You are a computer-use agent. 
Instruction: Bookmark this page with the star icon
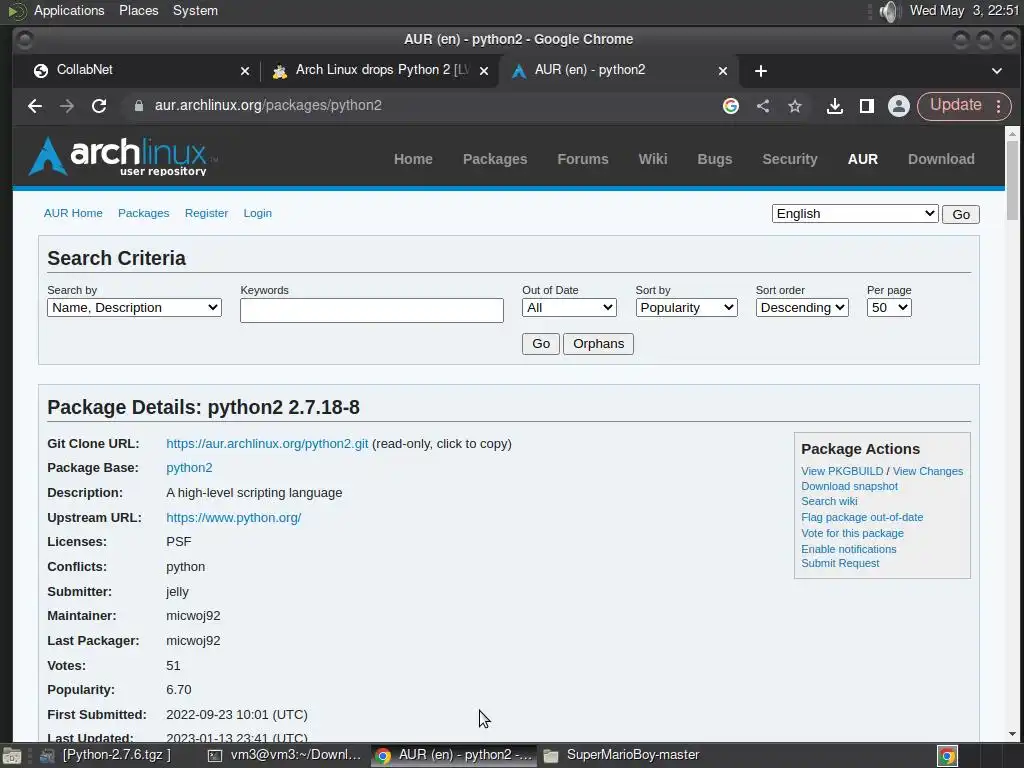click(x=795, y=106)
